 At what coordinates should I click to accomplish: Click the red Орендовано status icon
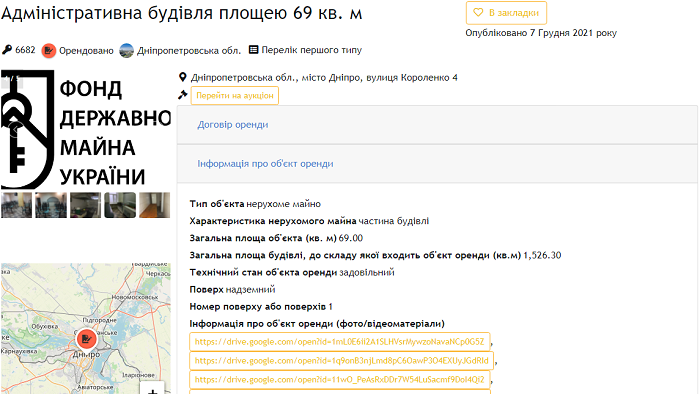[x=49, y=50]
